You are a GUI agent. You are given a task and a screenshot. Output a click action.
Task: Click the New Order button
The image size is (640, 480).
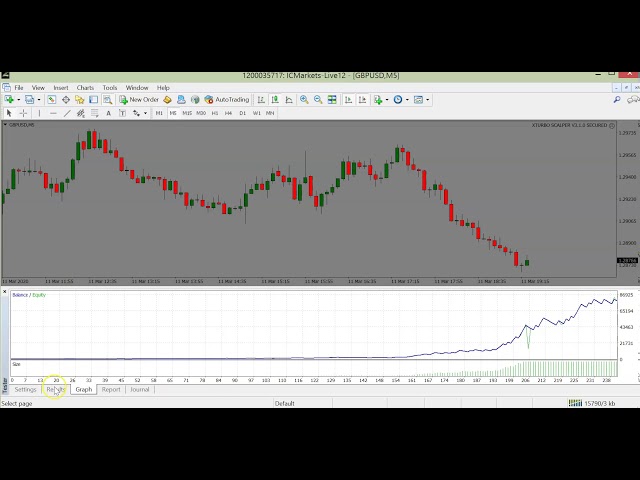point(140,100)
